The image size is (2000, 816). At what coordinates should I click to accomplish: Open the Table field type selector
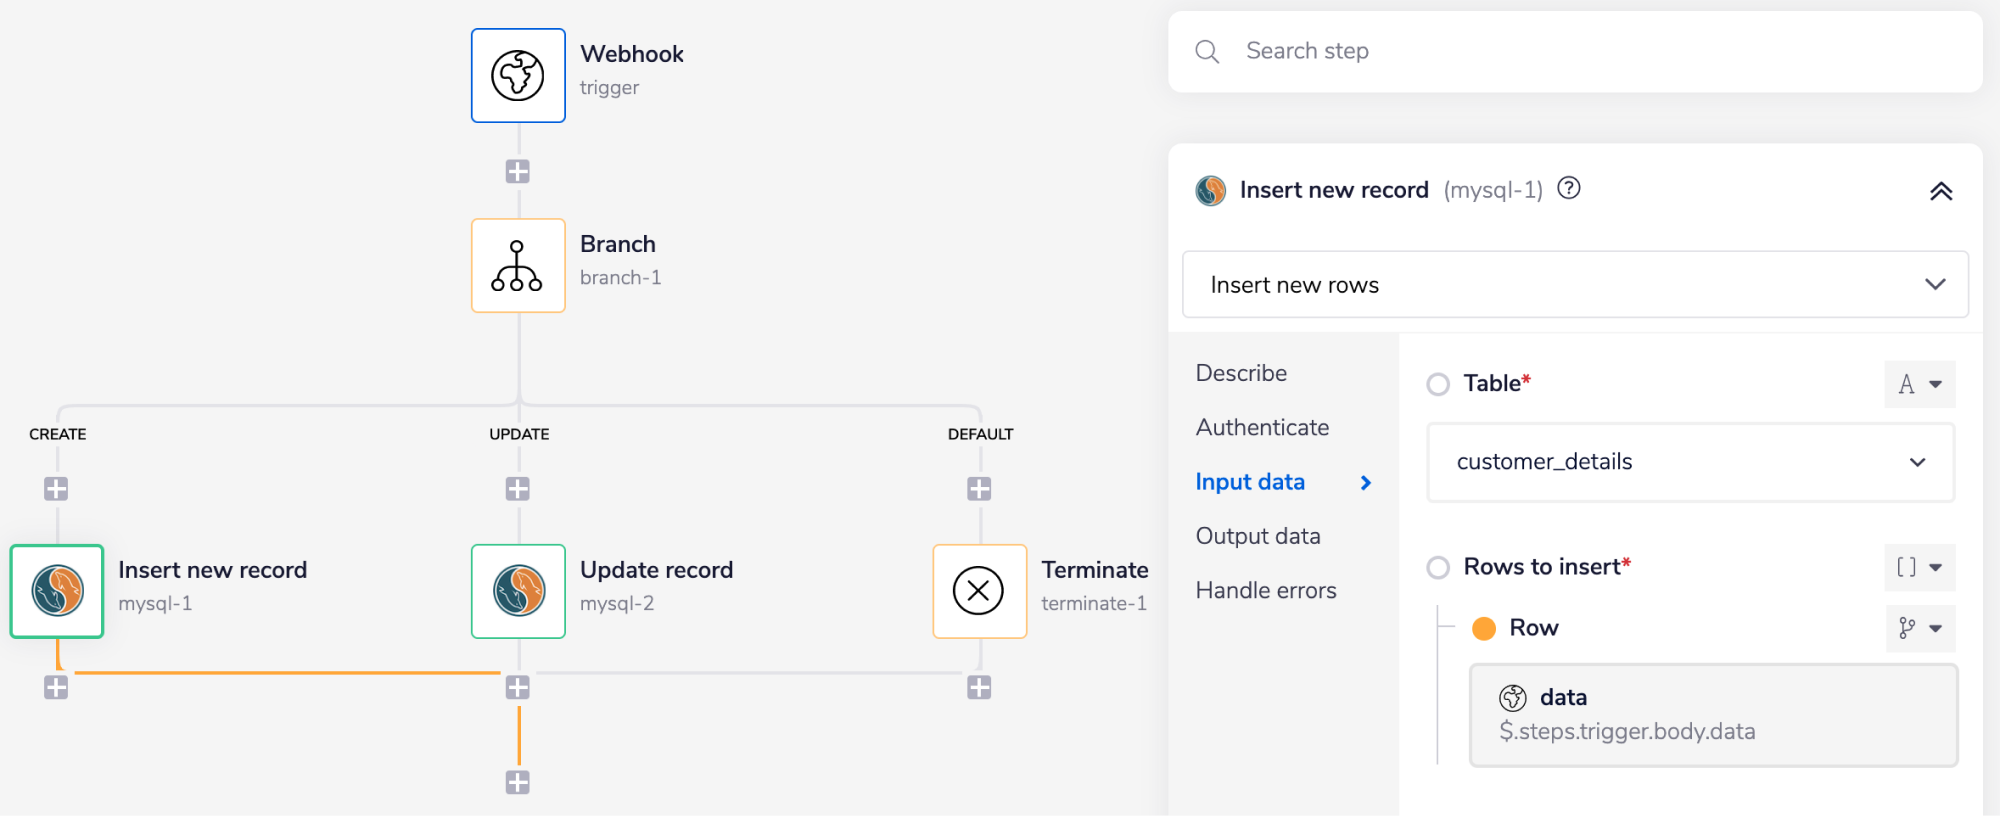[x=1920, y=384]
